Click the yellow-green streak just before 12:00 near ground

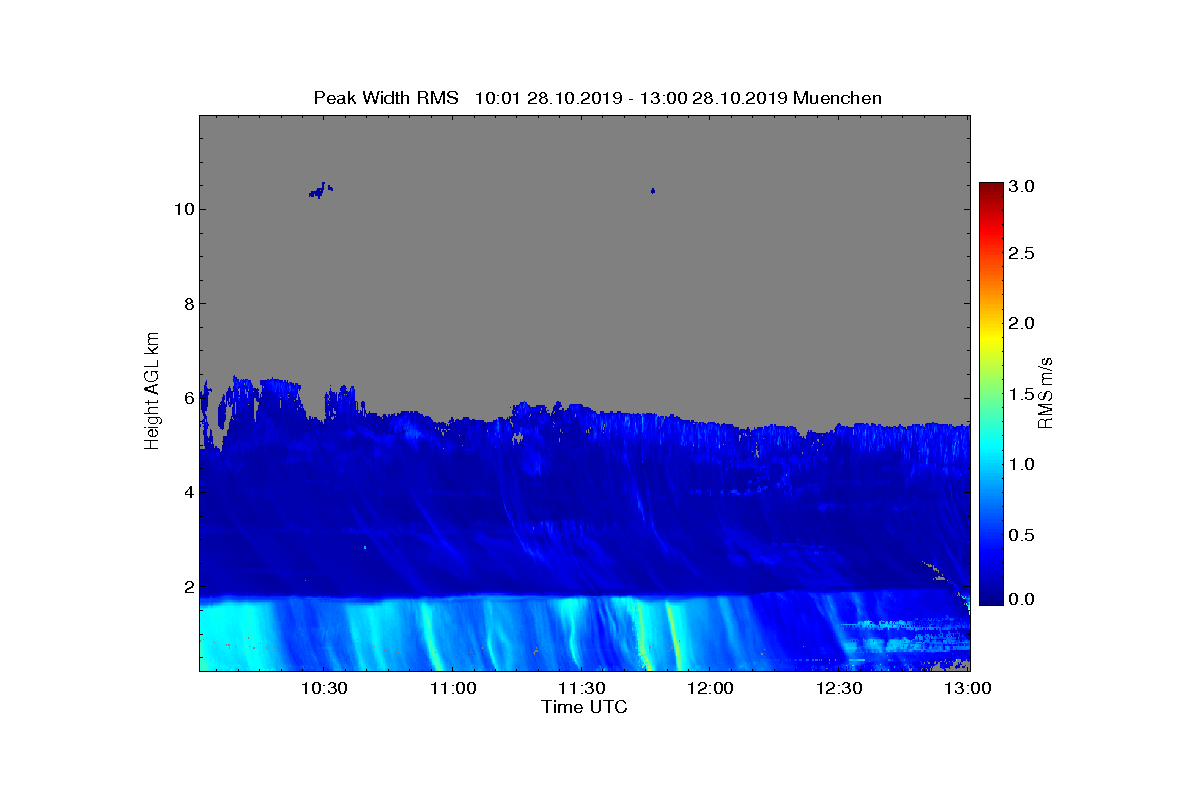click(672, 635)
